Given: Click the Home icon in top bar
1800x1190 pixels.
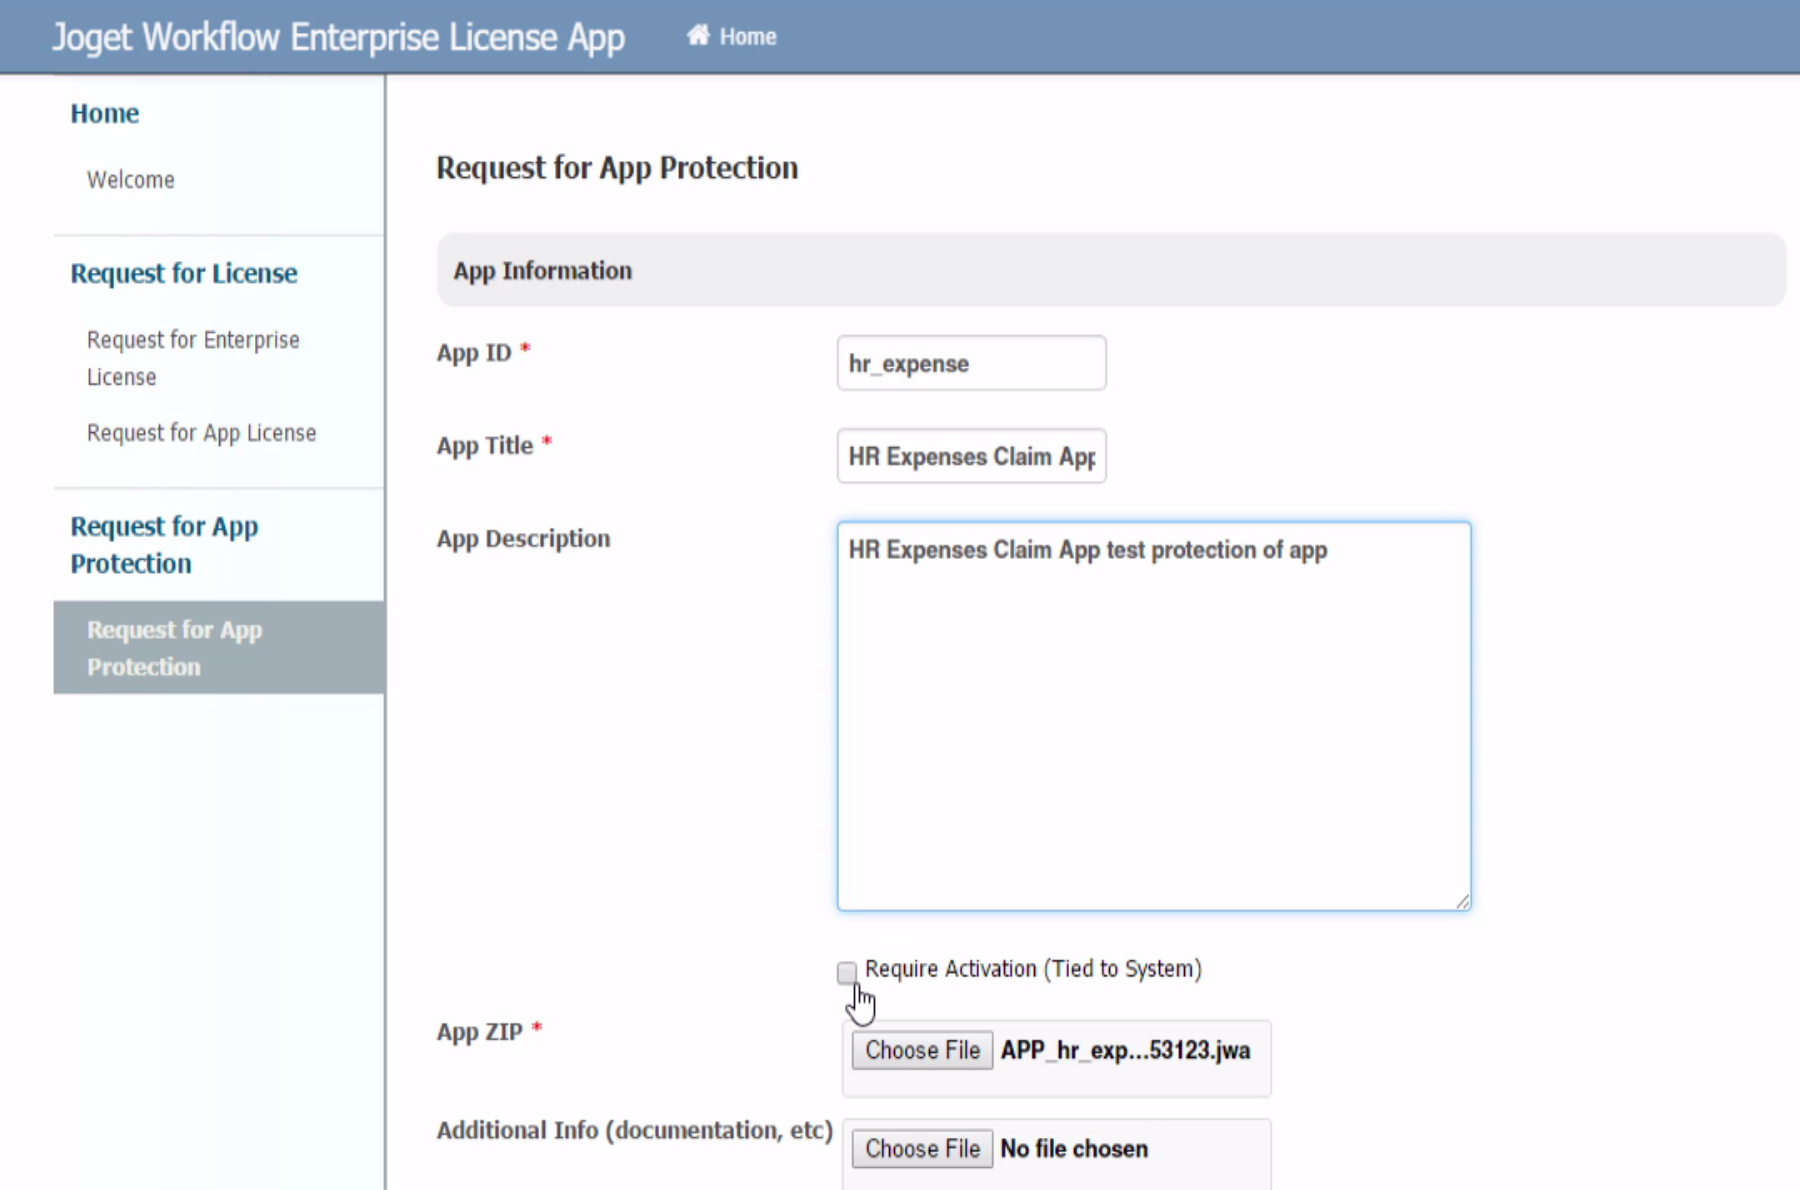Looking at the screenshot, I should 697,36.
